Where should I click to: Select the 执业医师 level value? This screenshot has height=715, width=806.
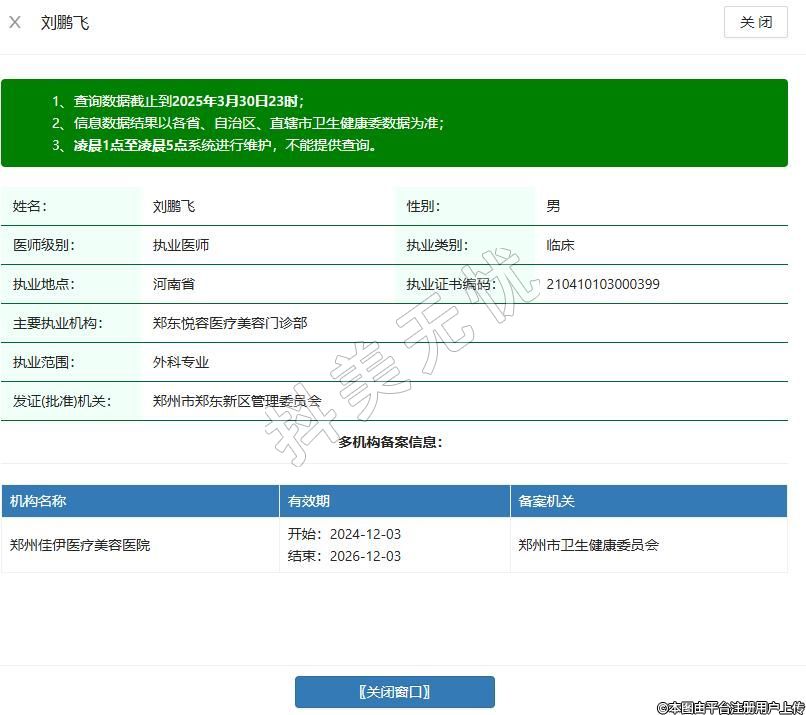tap(181, 245)
